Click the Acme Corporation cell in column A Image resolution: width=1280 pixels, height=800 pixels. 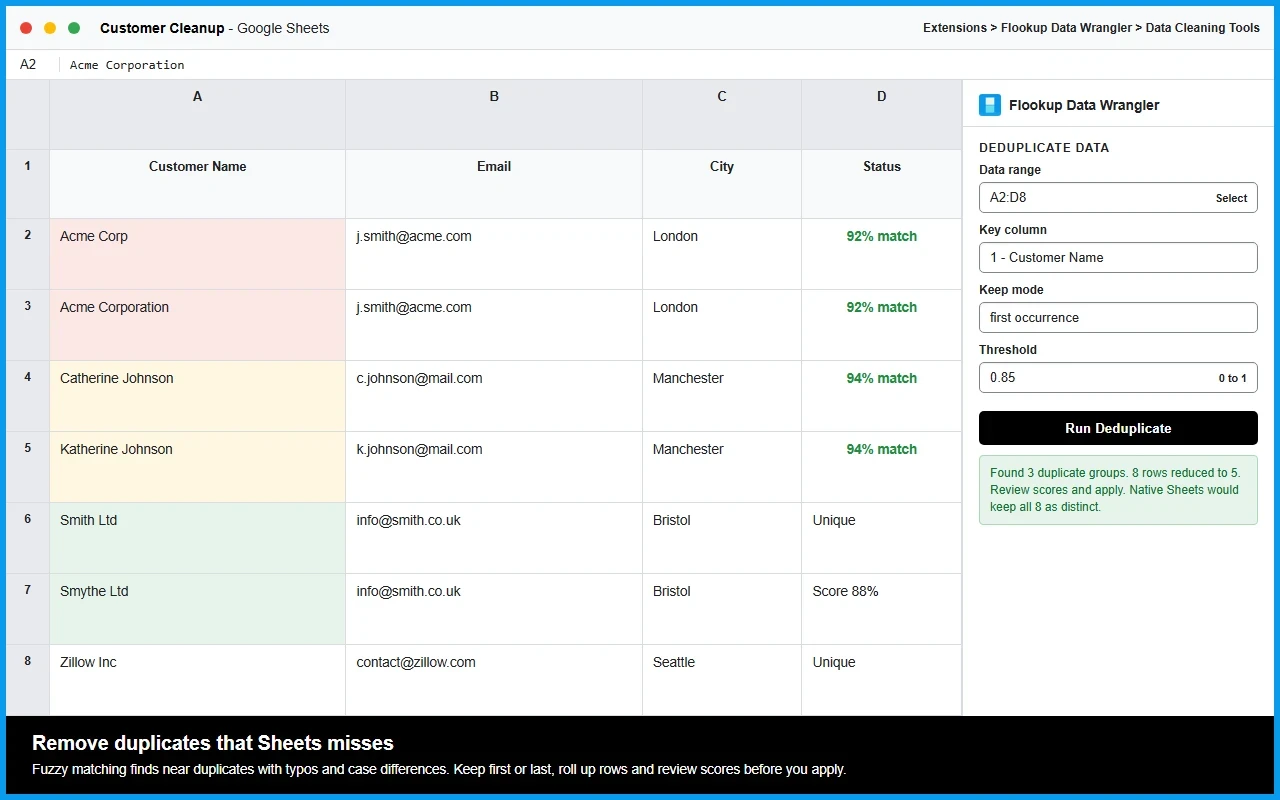[x=197, y=325]
